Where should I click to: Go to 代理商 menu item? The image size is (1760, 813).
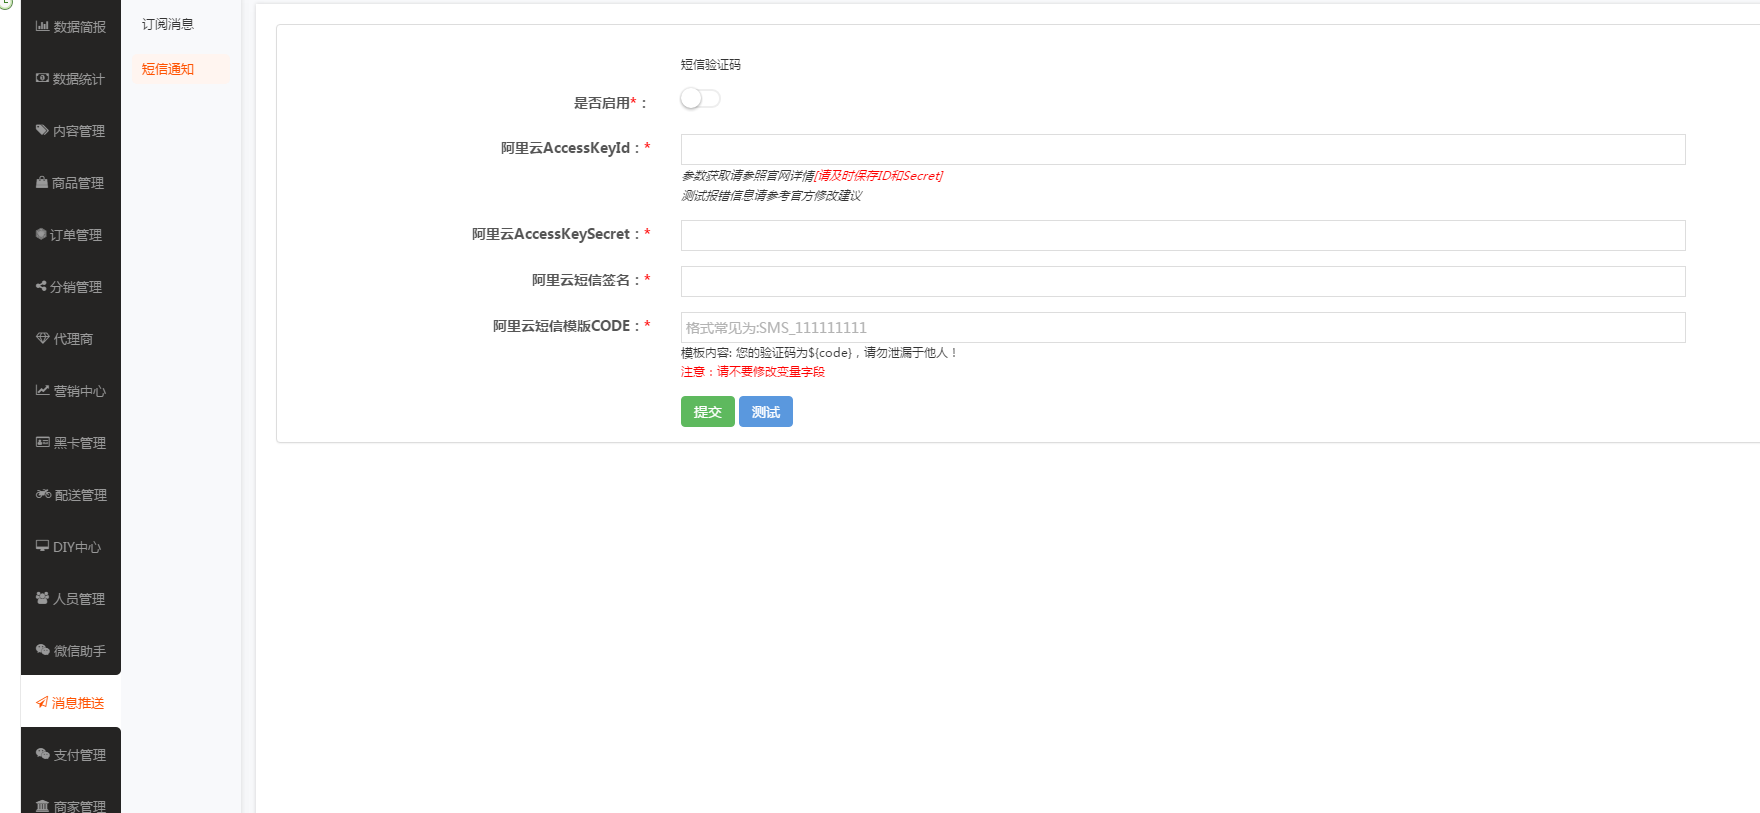(71, 339)
